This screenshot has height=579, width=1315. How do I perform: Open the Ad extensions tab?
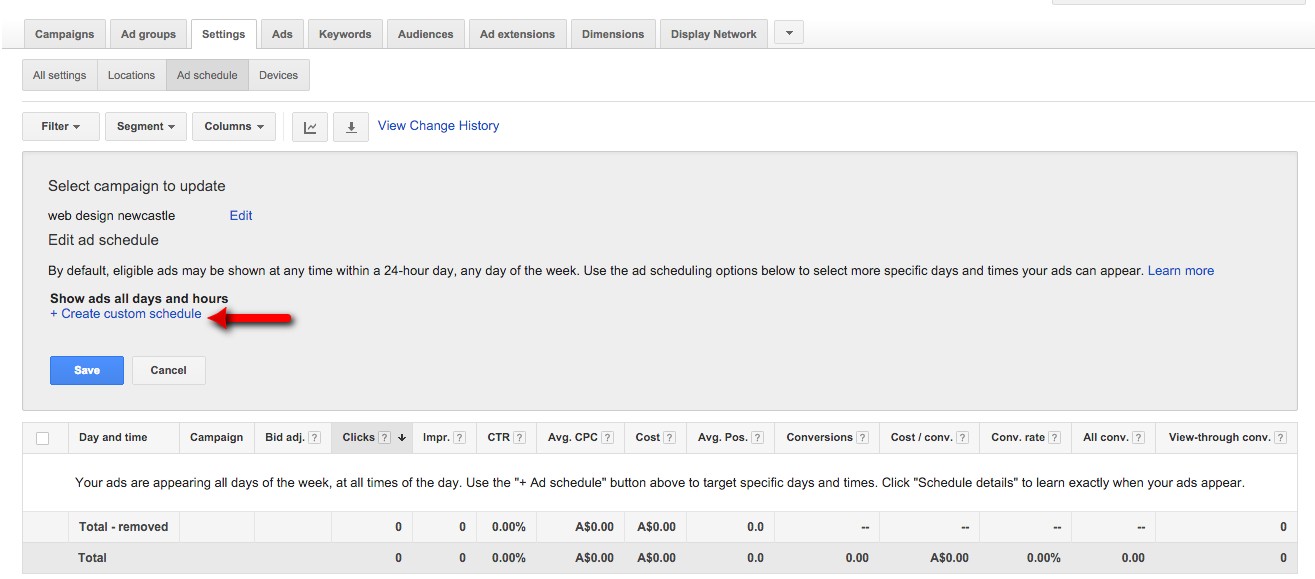[517, 32]
